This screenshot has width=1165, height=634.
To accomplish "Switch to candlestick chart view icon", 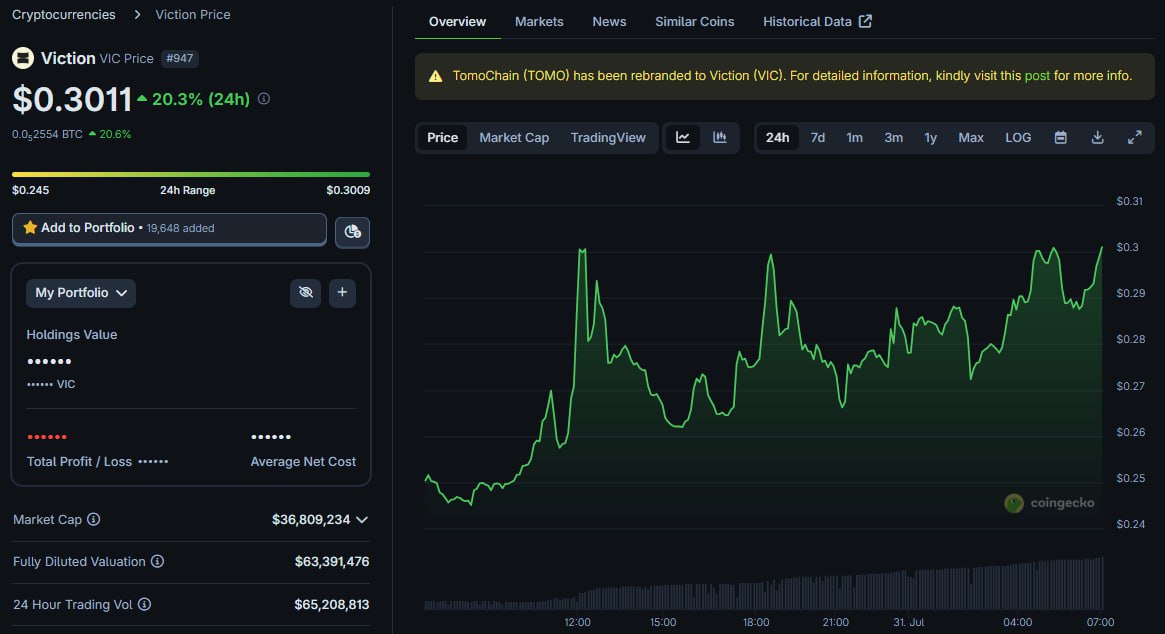I will click(x=719, y=138).
